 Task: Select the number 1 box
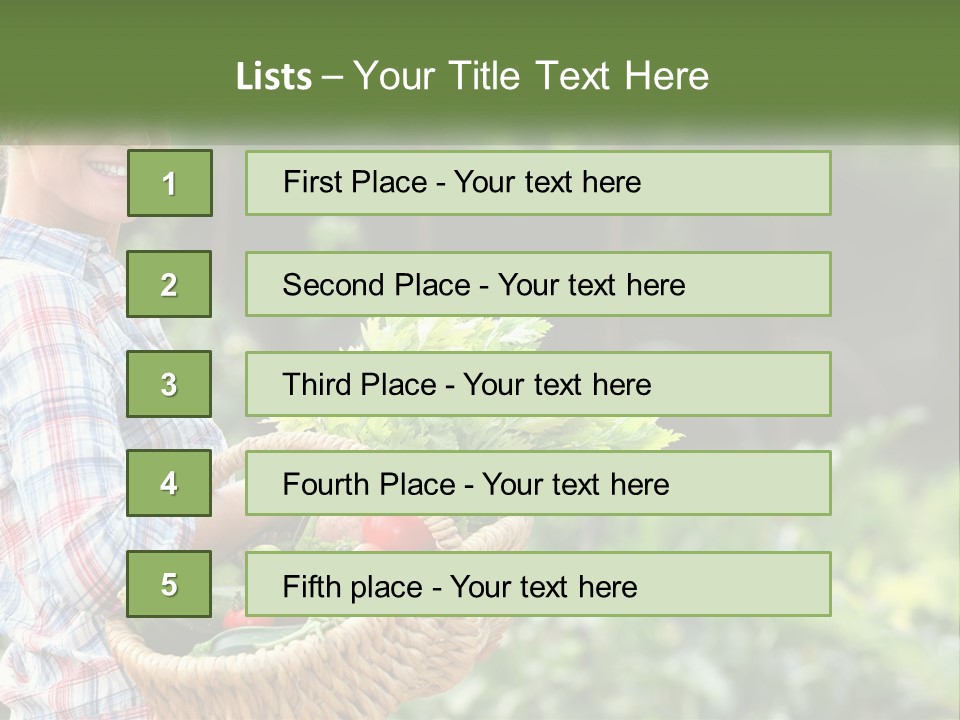pos(170,182)
